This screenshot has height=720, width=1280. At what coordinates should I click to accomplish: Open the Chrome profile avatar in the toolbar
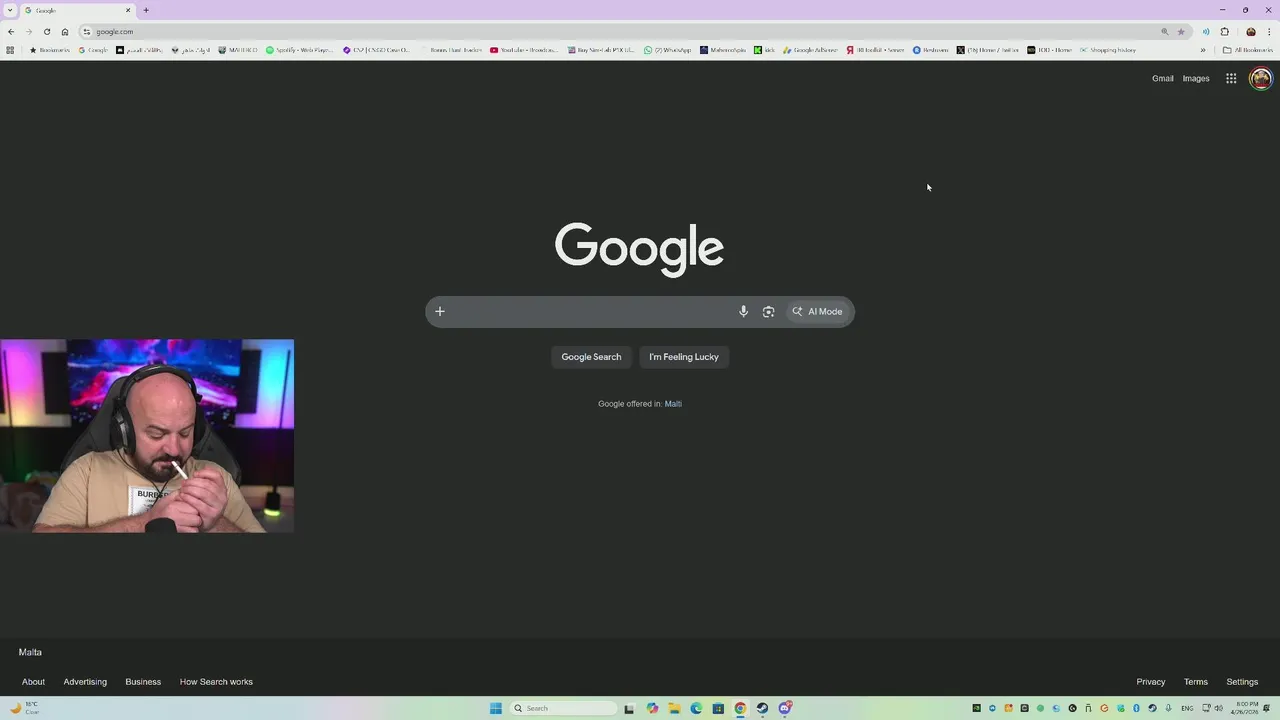click(1250, 31)
